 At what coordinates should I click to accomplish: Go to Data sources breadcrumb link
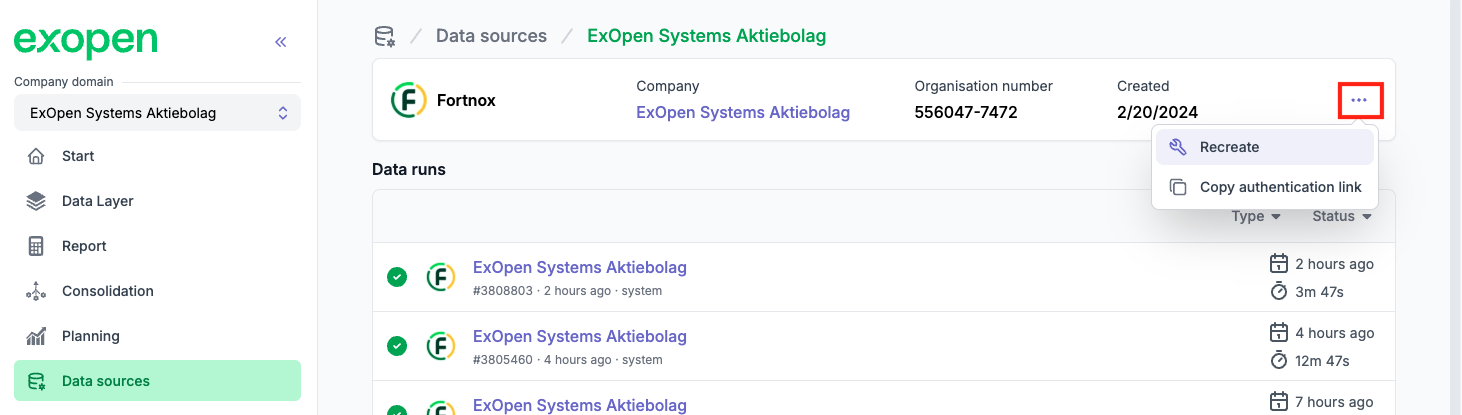pyautogui.click(x=491, y=36)
